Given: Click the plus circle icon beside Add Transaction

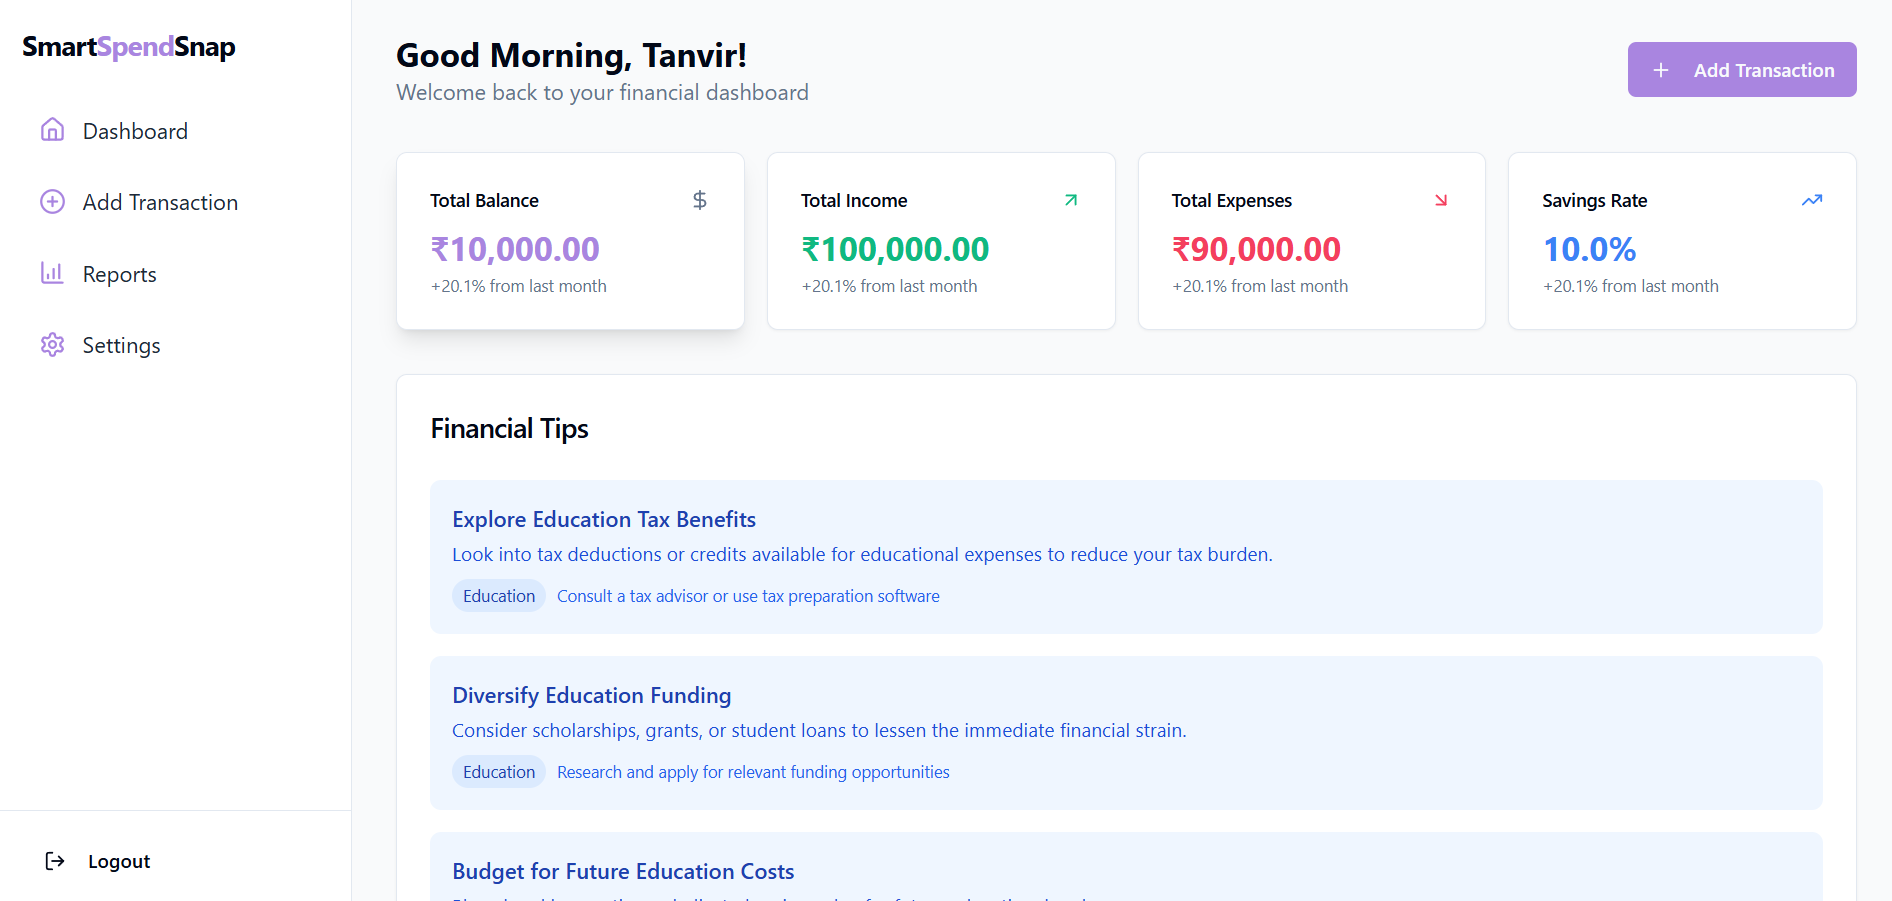Looking at the screenshot, I should click(52, 202).
